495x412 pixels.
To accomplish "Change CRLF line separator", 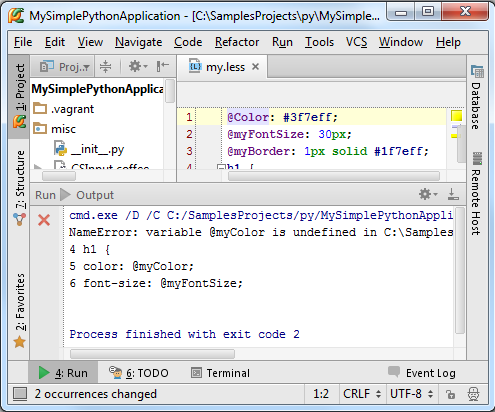I will [x=362, y=394].
